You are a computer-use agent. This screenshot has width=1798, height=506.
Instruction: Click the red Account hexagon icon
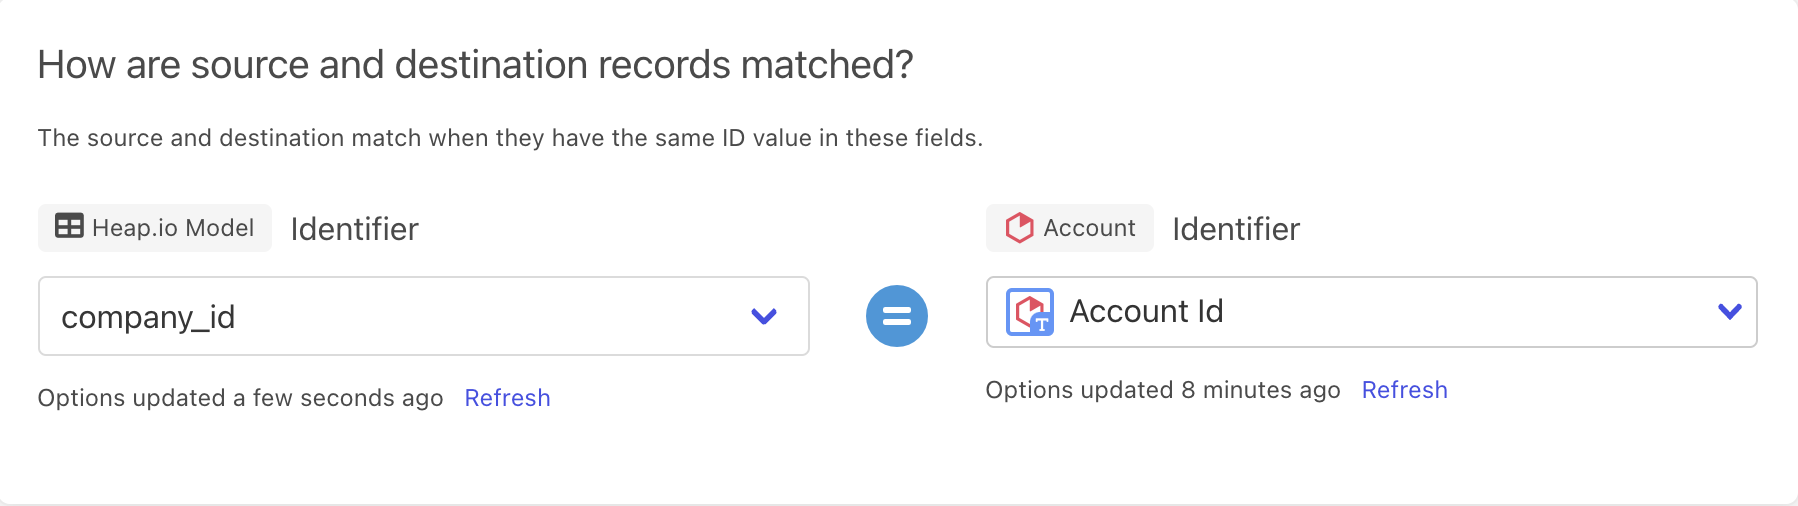(1019, 228)
